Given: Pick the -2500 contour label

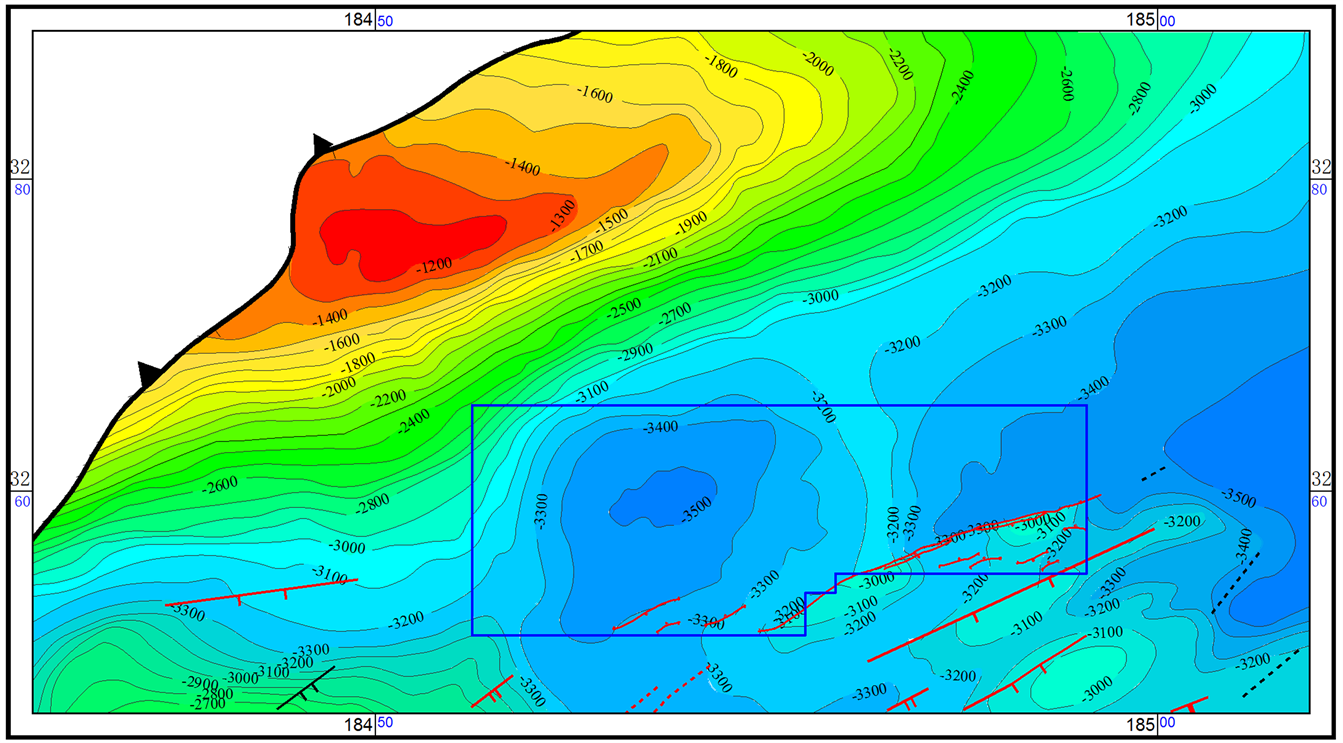Looking at the screenshot, I should coord(624,309).
